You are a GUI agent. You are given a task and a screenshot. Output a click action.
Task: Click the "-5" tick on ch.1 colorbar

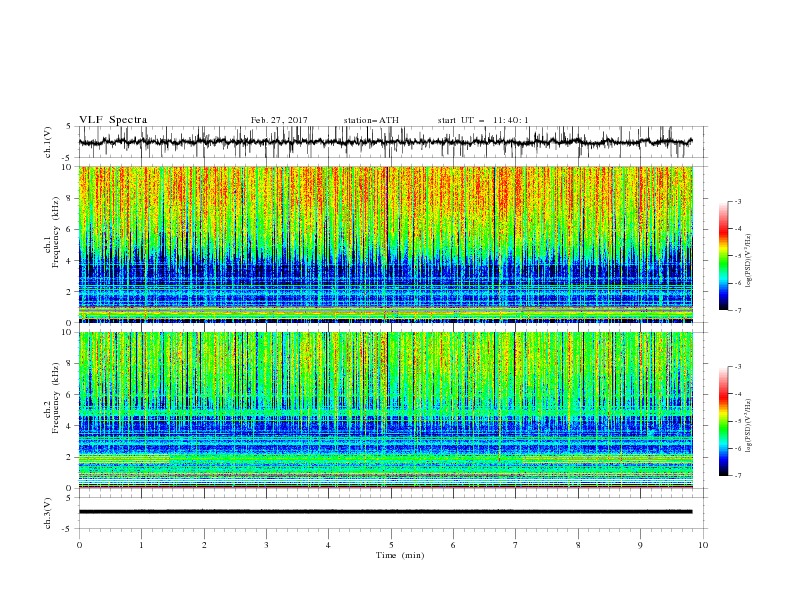(x=738, y=256)
